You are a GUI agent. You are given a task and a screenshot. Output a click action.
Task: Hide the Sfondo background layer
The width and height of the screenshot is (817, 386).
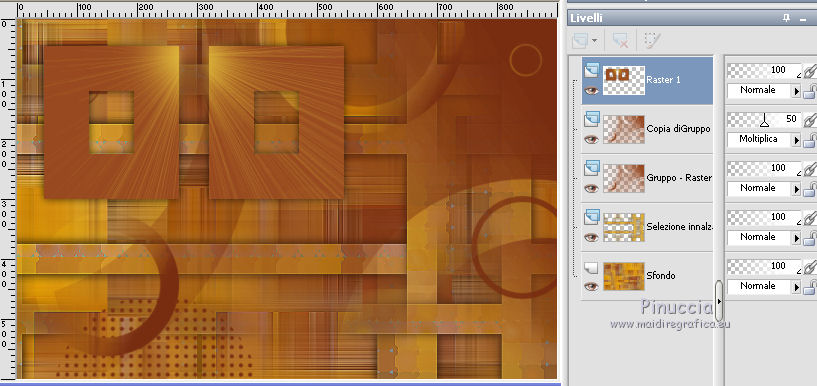(591, 287)
